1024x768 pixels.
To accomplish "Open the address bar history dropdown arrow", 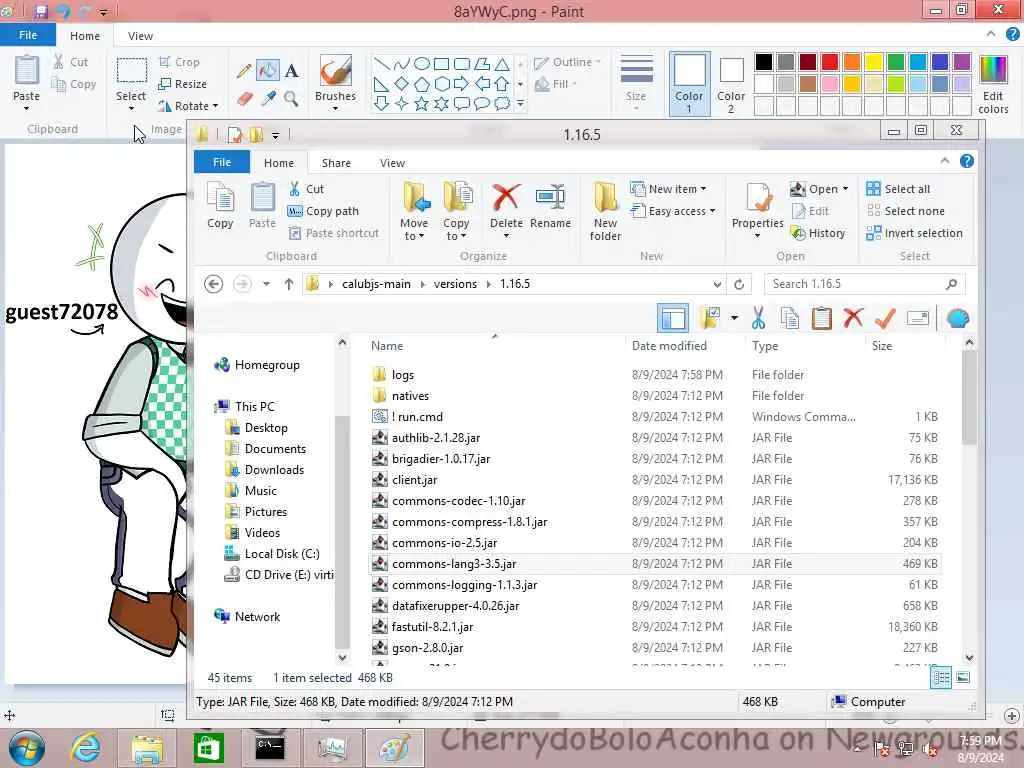I will [717, 285].
